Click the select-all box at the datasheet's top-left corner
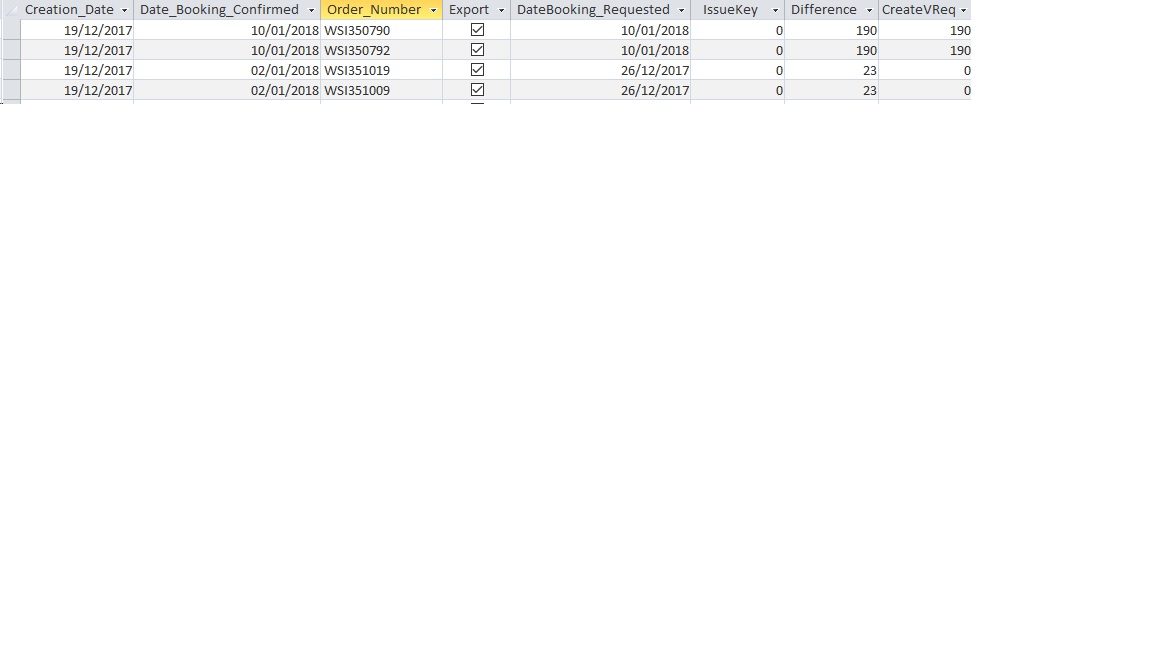1152x648 pixels. click(11, 10)
